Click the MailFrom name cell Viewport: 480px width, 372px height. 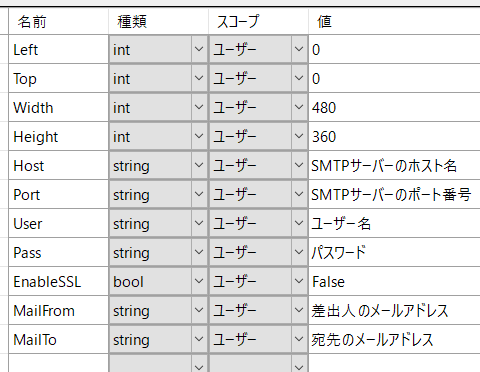point(58,310)
